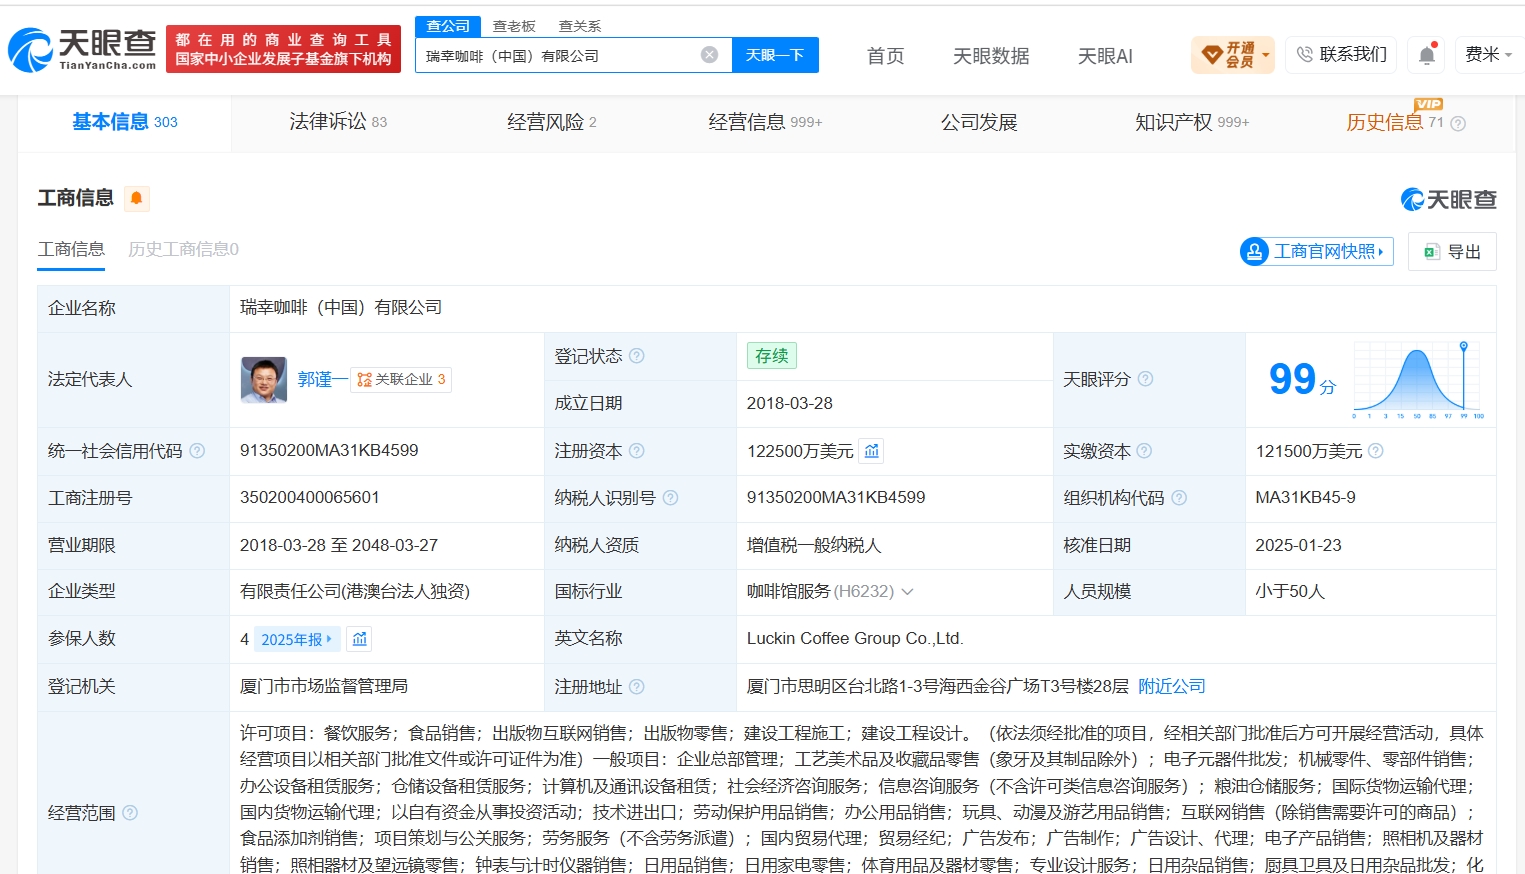The width and height of the screenshot is (1525, 874).
Task: Open the TianYanCha logo homepage
Action: pos(82,50)
